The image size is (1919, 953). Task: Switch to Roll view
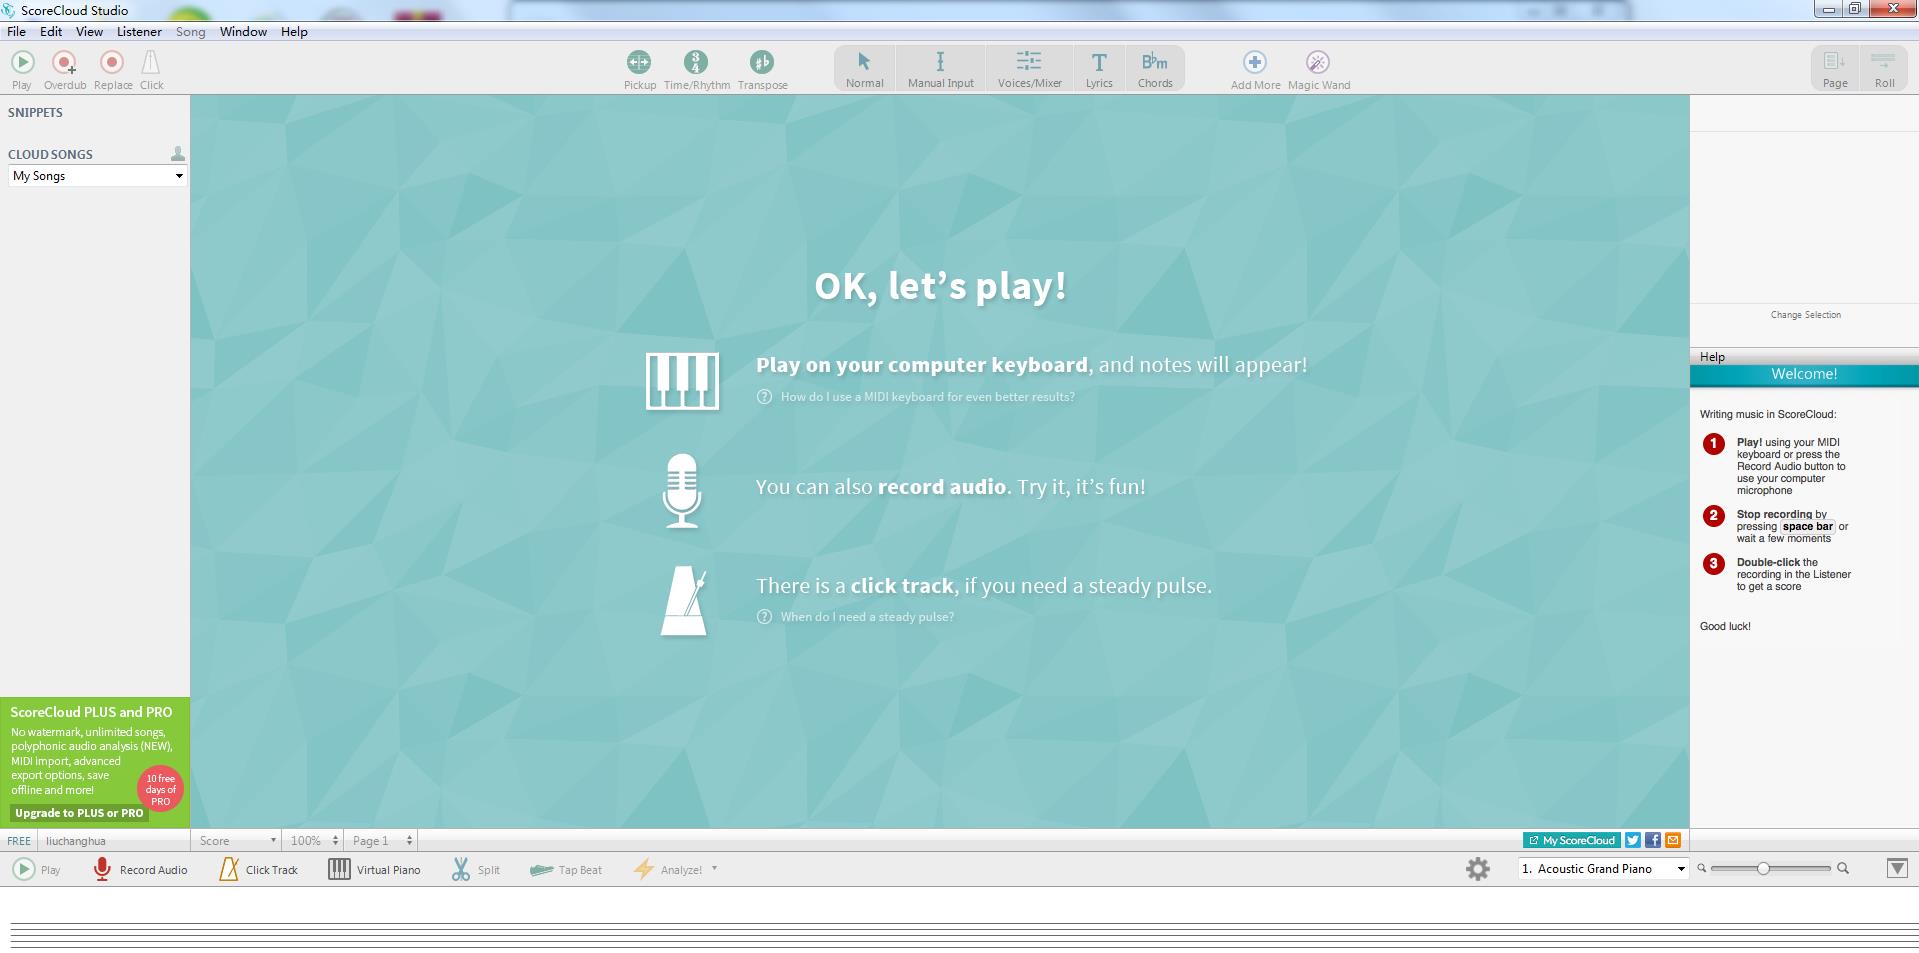pos(1884,68)
